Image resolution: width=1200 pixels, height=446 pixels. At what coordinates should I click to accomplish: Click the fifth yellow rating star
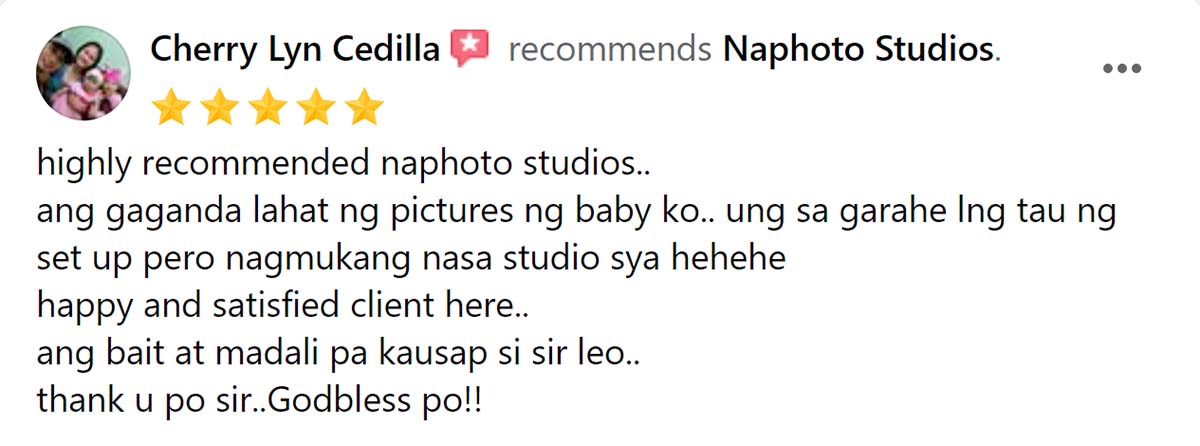tap(364, 106)
